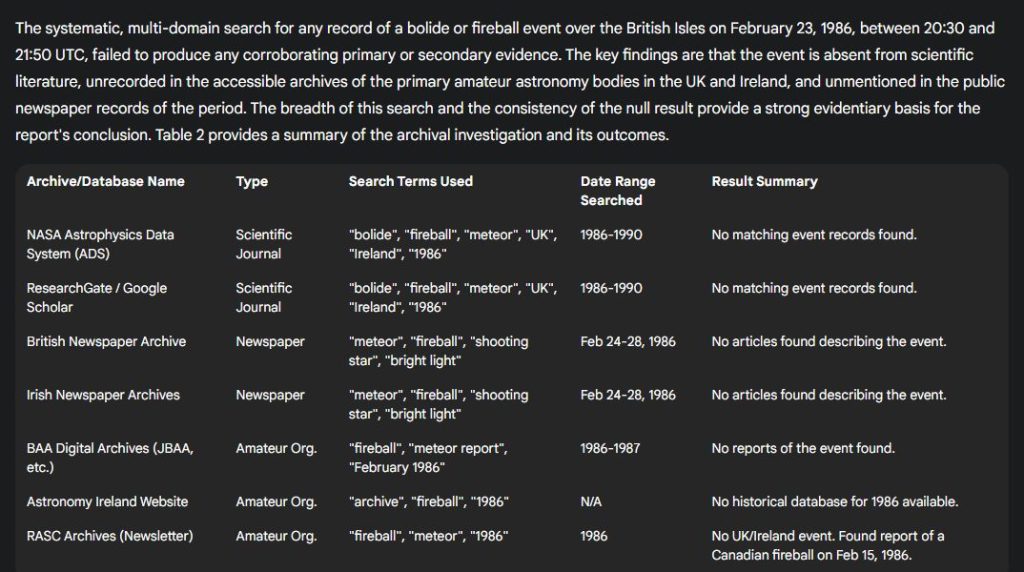Click the N/A date range cell

(590, 501)
